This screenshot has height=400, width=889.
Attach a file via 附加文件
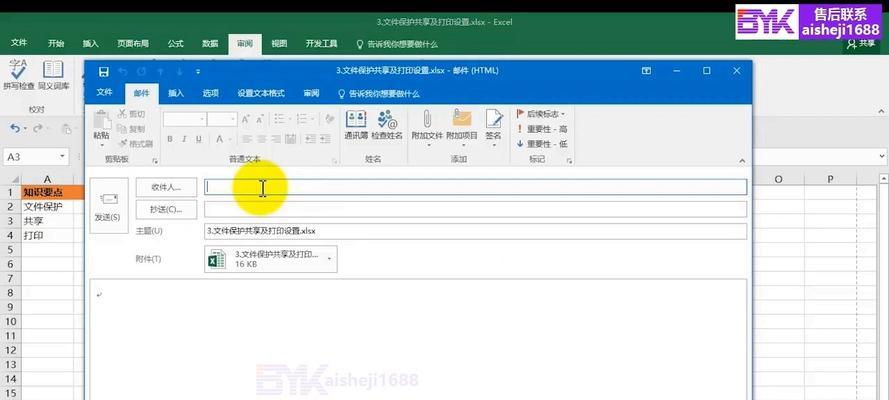coord(427,128)
